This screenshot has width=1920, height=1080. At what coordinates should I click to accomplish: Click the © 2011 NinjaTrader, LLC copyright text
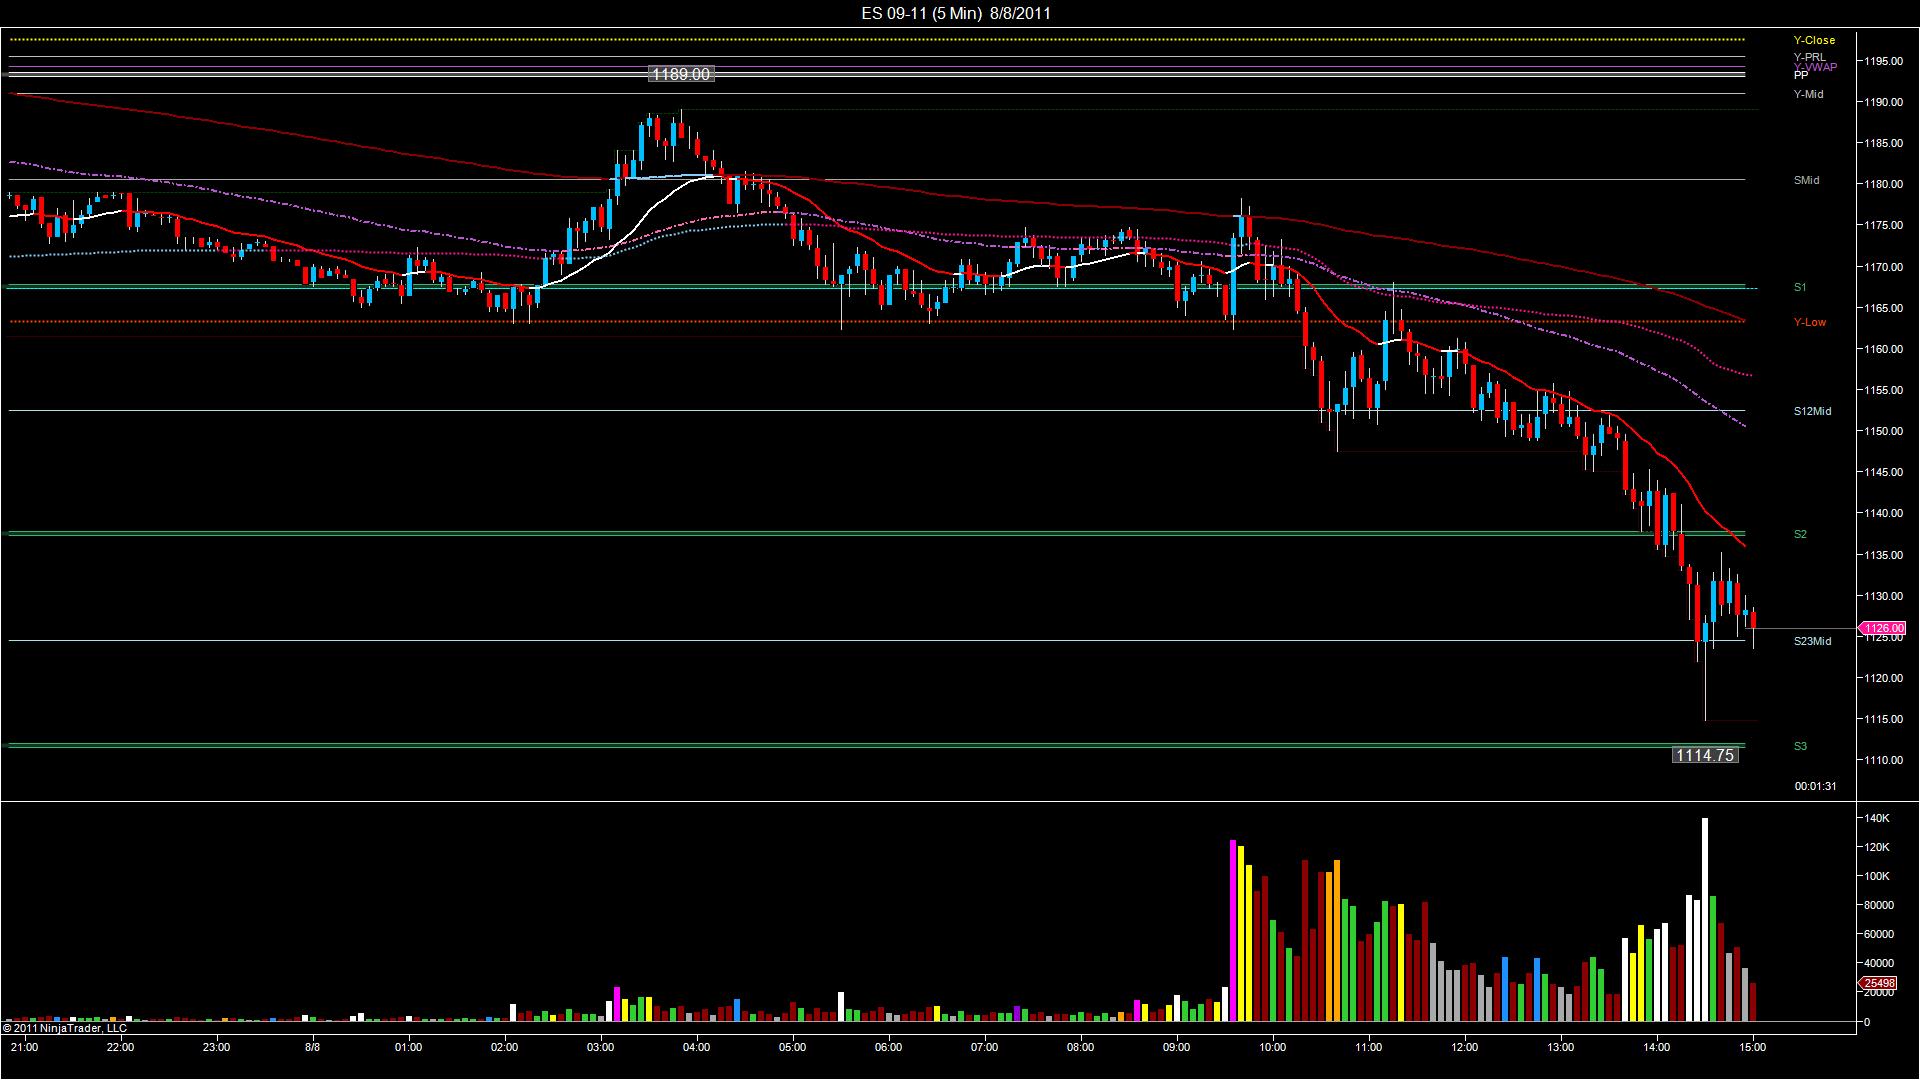pos(65,1027)
